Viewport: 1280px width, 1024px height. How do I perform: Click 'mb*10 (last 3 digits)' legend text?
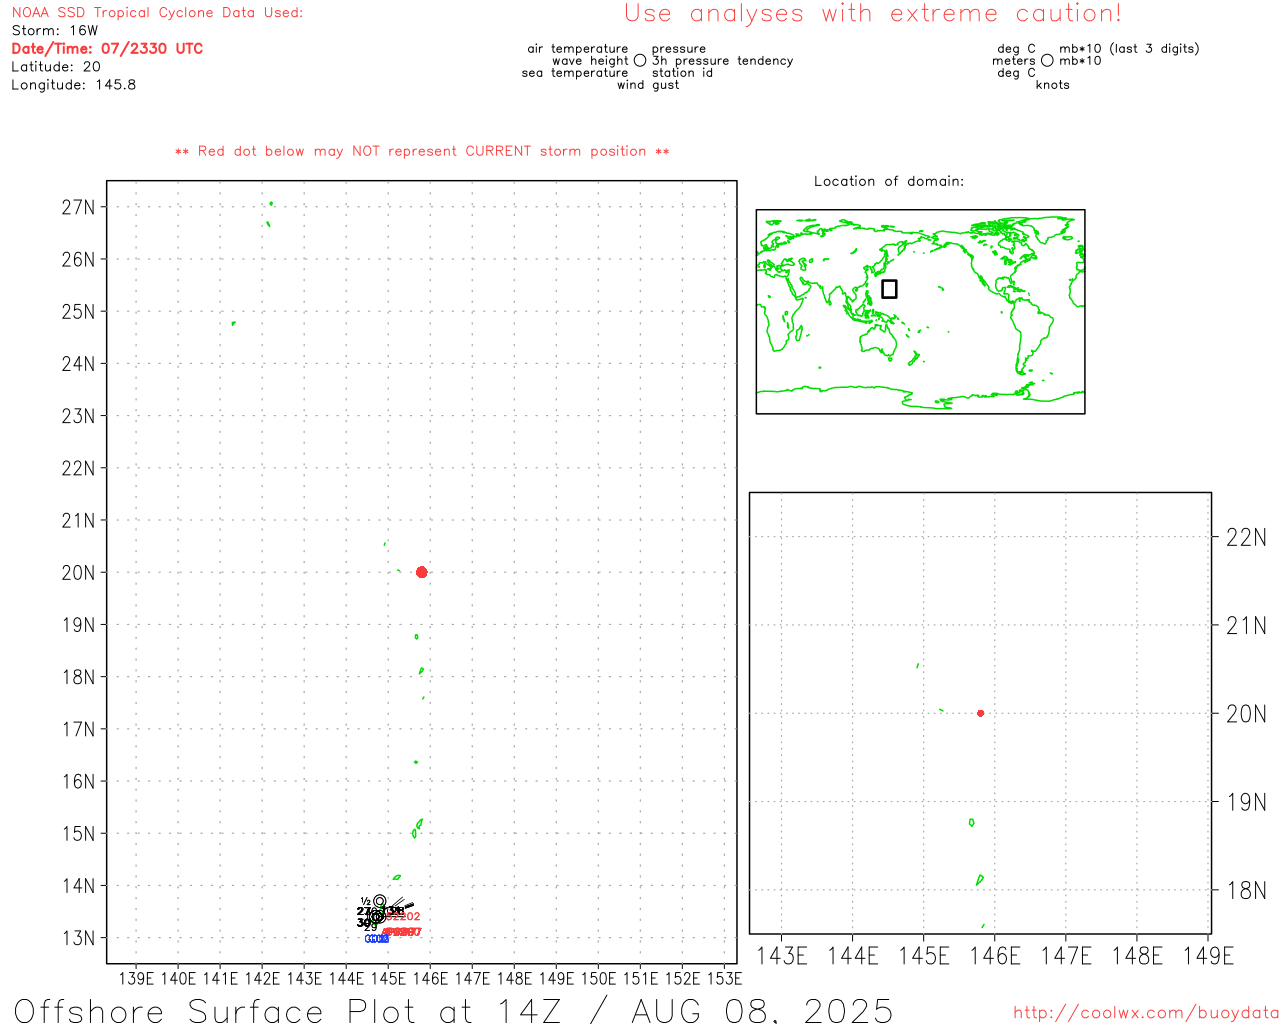tap(1129, 49)
